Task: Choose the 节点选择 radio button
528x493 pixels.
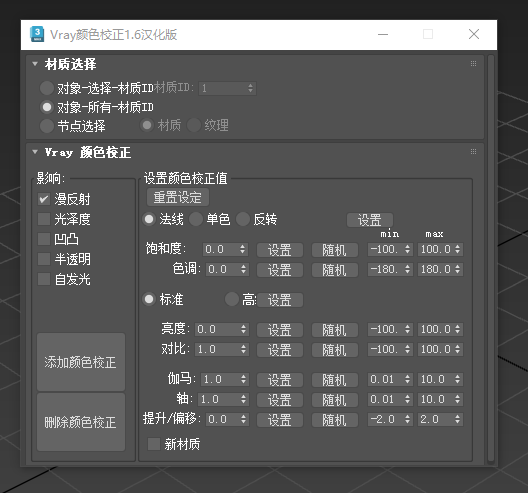Action: click(x=47, y=126)
